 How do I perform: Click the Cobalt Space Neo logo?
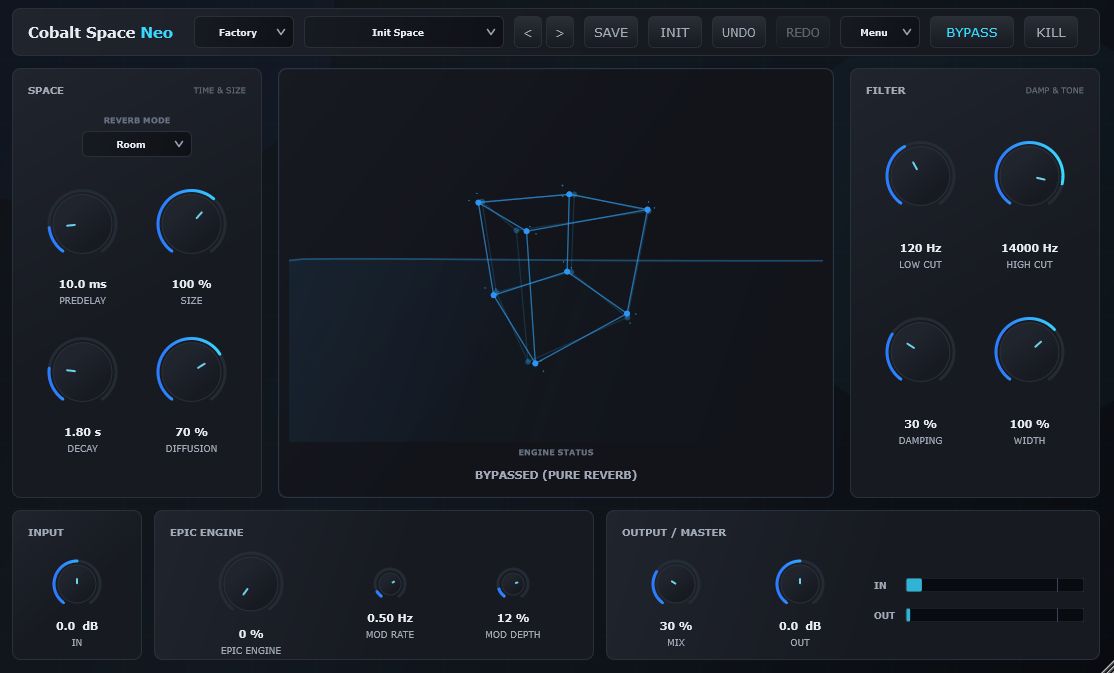coord(100,33)
